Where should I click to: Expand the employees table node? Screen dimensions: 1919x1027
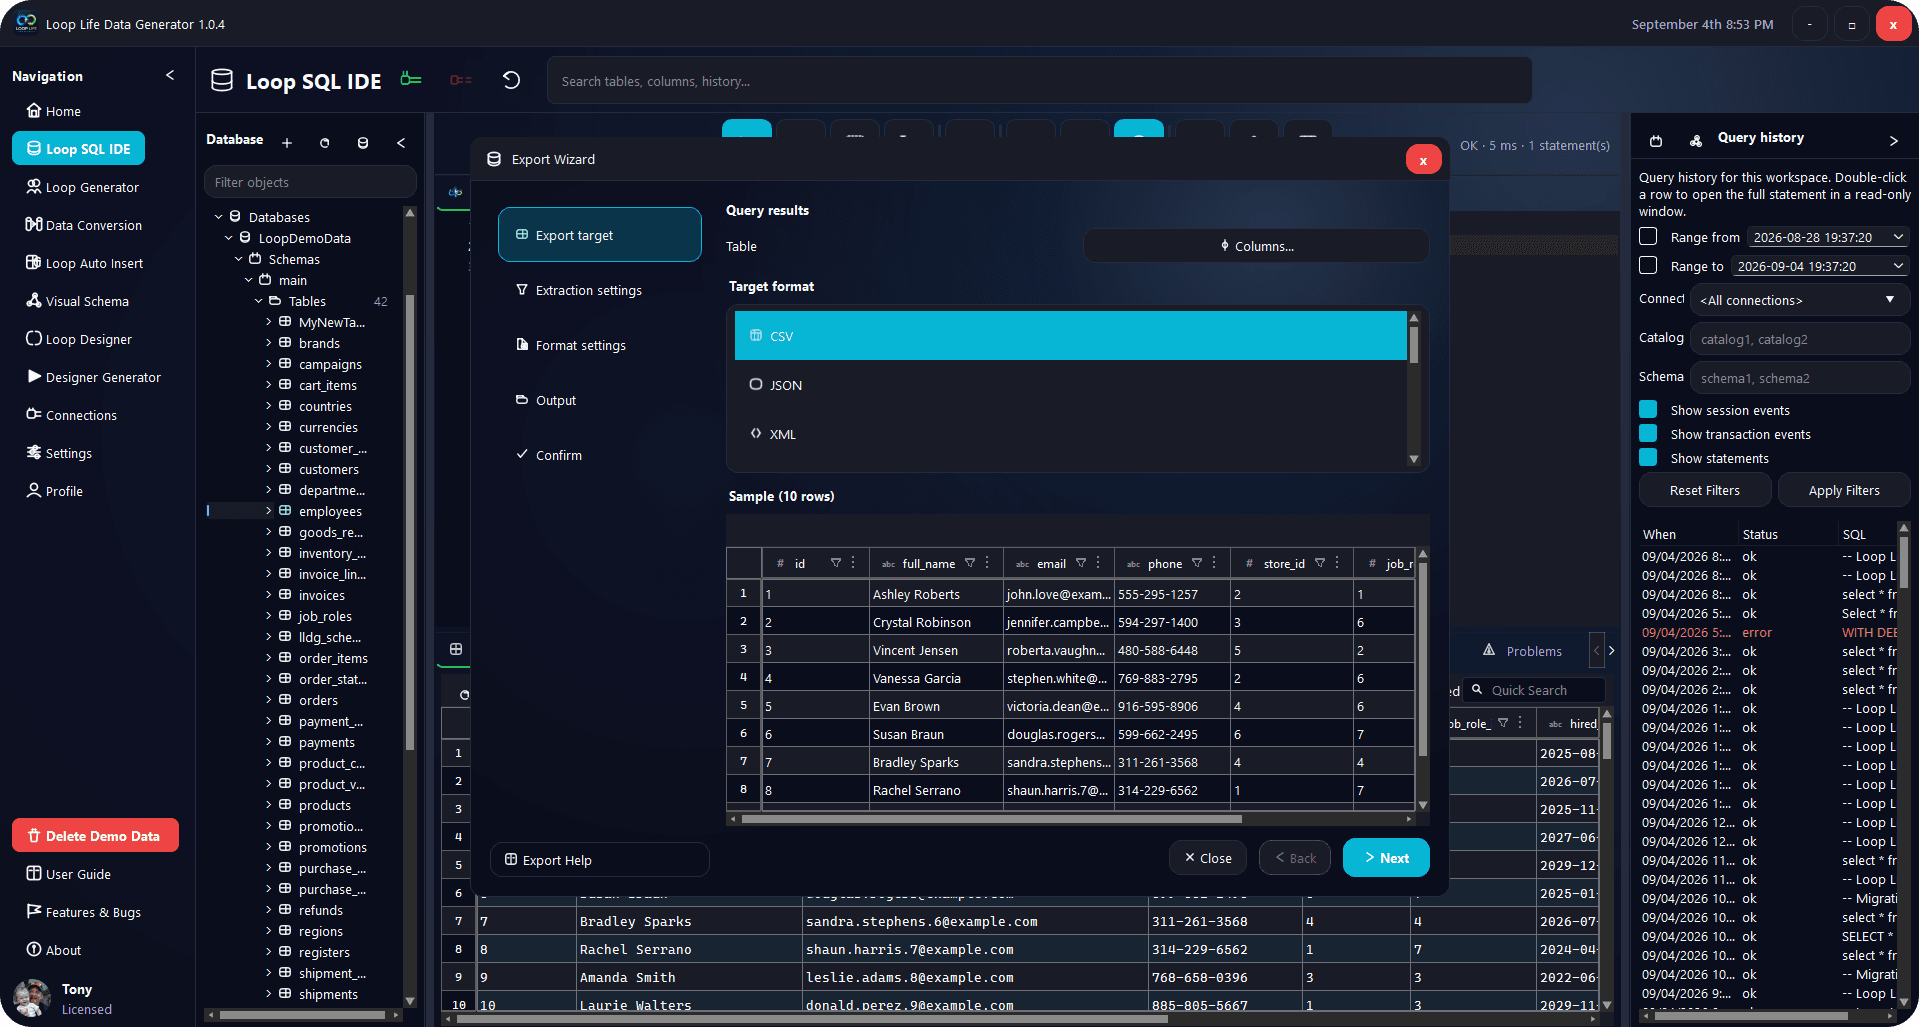point(269,511)
